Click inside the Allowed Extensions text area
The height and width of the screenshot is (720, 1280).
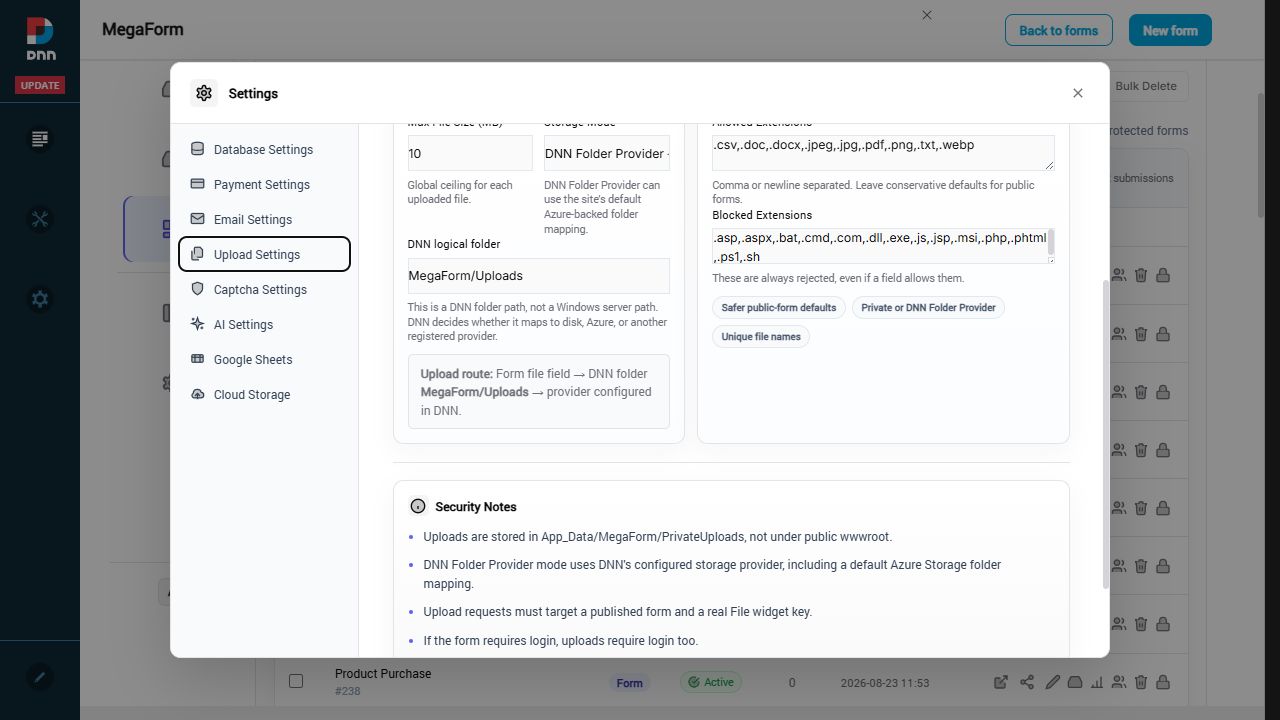pos(883,153)
